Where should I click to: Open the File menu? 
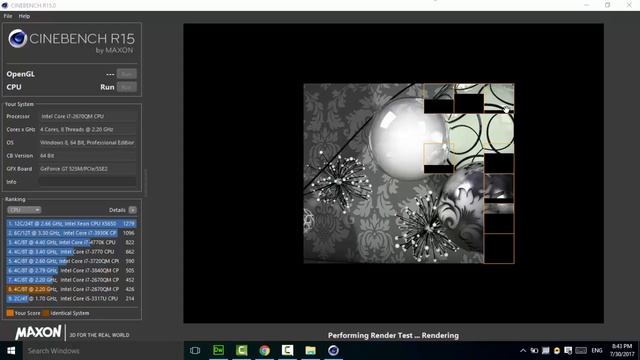click(x=8, y=16)
